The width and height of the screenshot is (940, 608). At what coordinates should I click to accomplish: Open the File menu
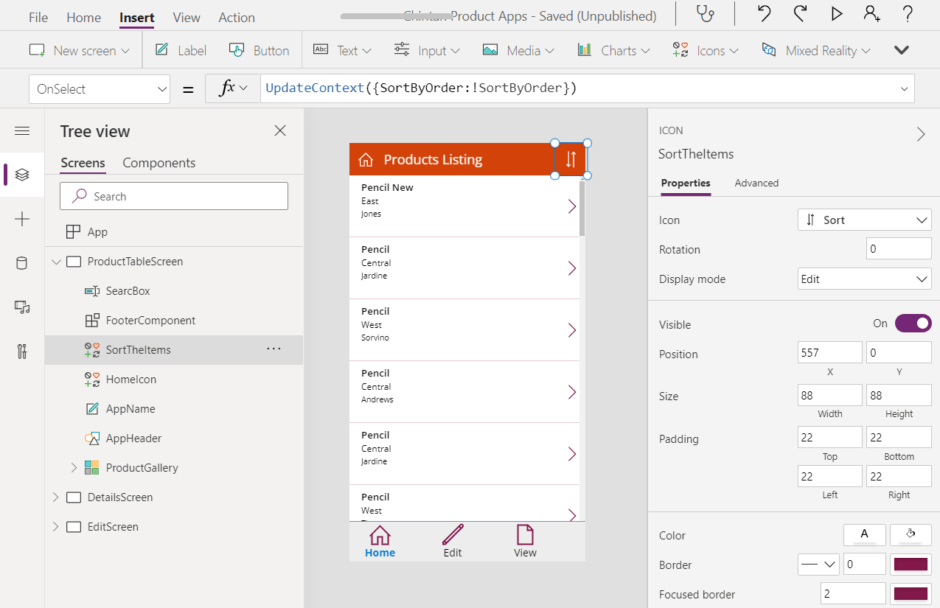38,17
